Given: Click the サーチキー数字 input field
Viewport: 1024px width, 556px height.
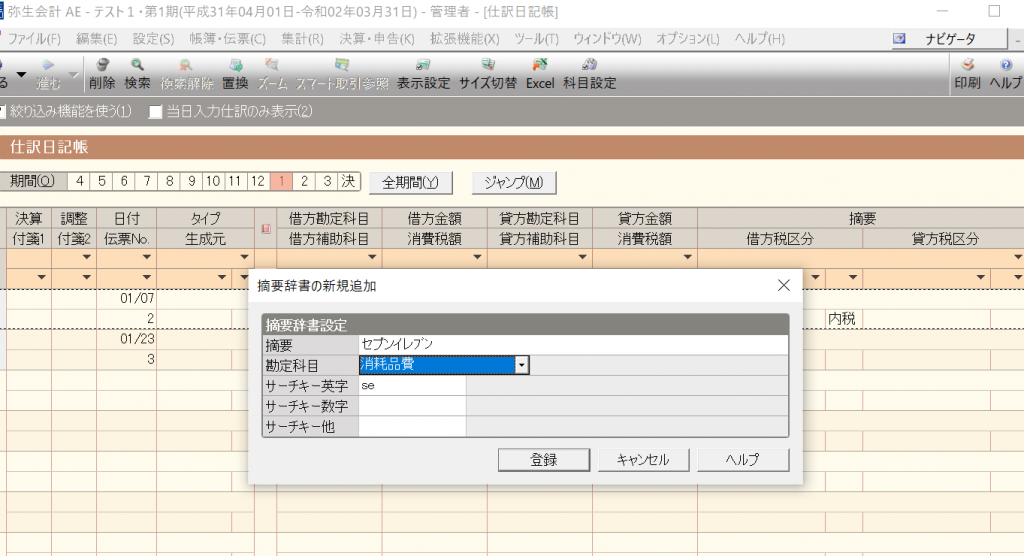Looking at the screenshot, I should pos(412,406).
